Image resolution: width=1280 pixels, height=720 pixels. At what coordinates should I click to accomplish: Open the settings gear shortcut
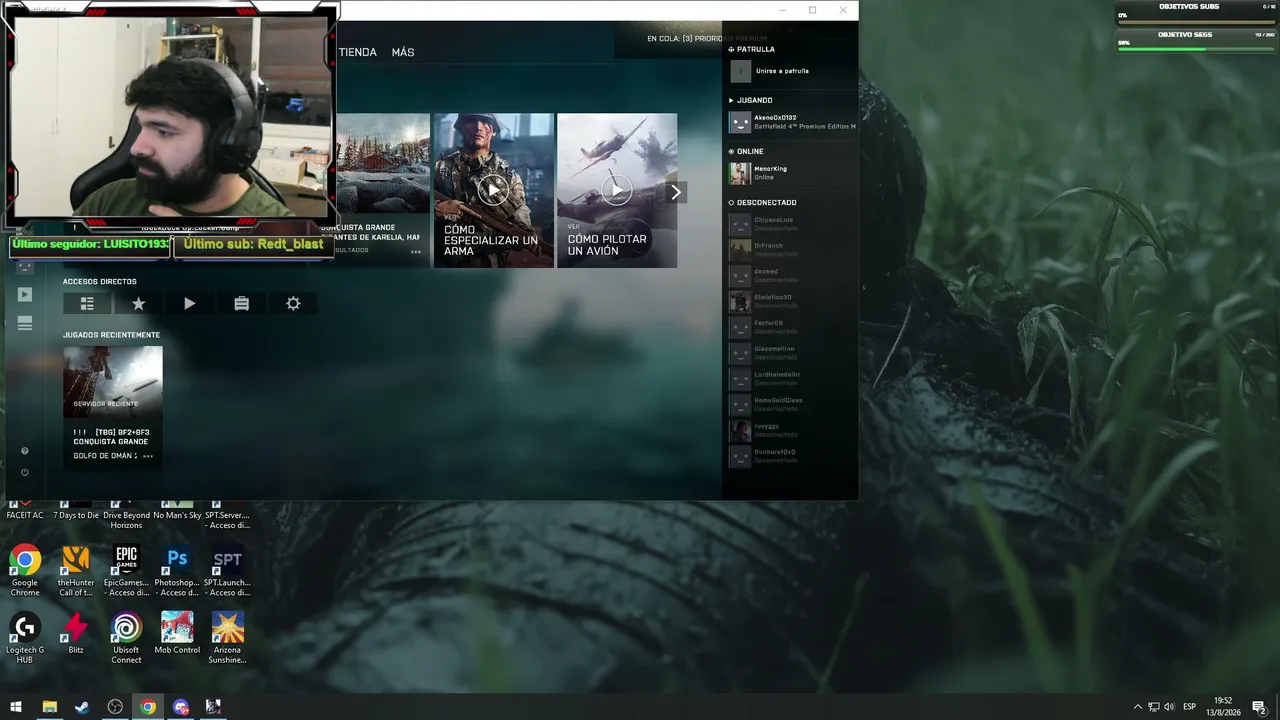coord(293,303)
